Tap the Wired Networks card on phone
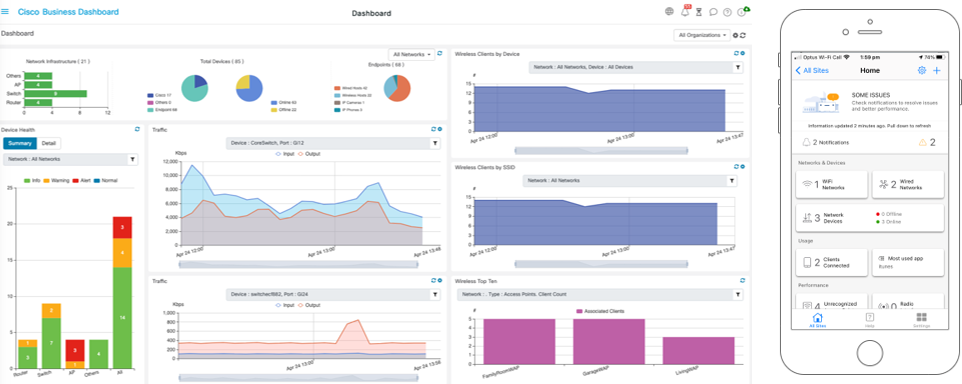This screenshot has height=384, width=962. click(907, 185)
